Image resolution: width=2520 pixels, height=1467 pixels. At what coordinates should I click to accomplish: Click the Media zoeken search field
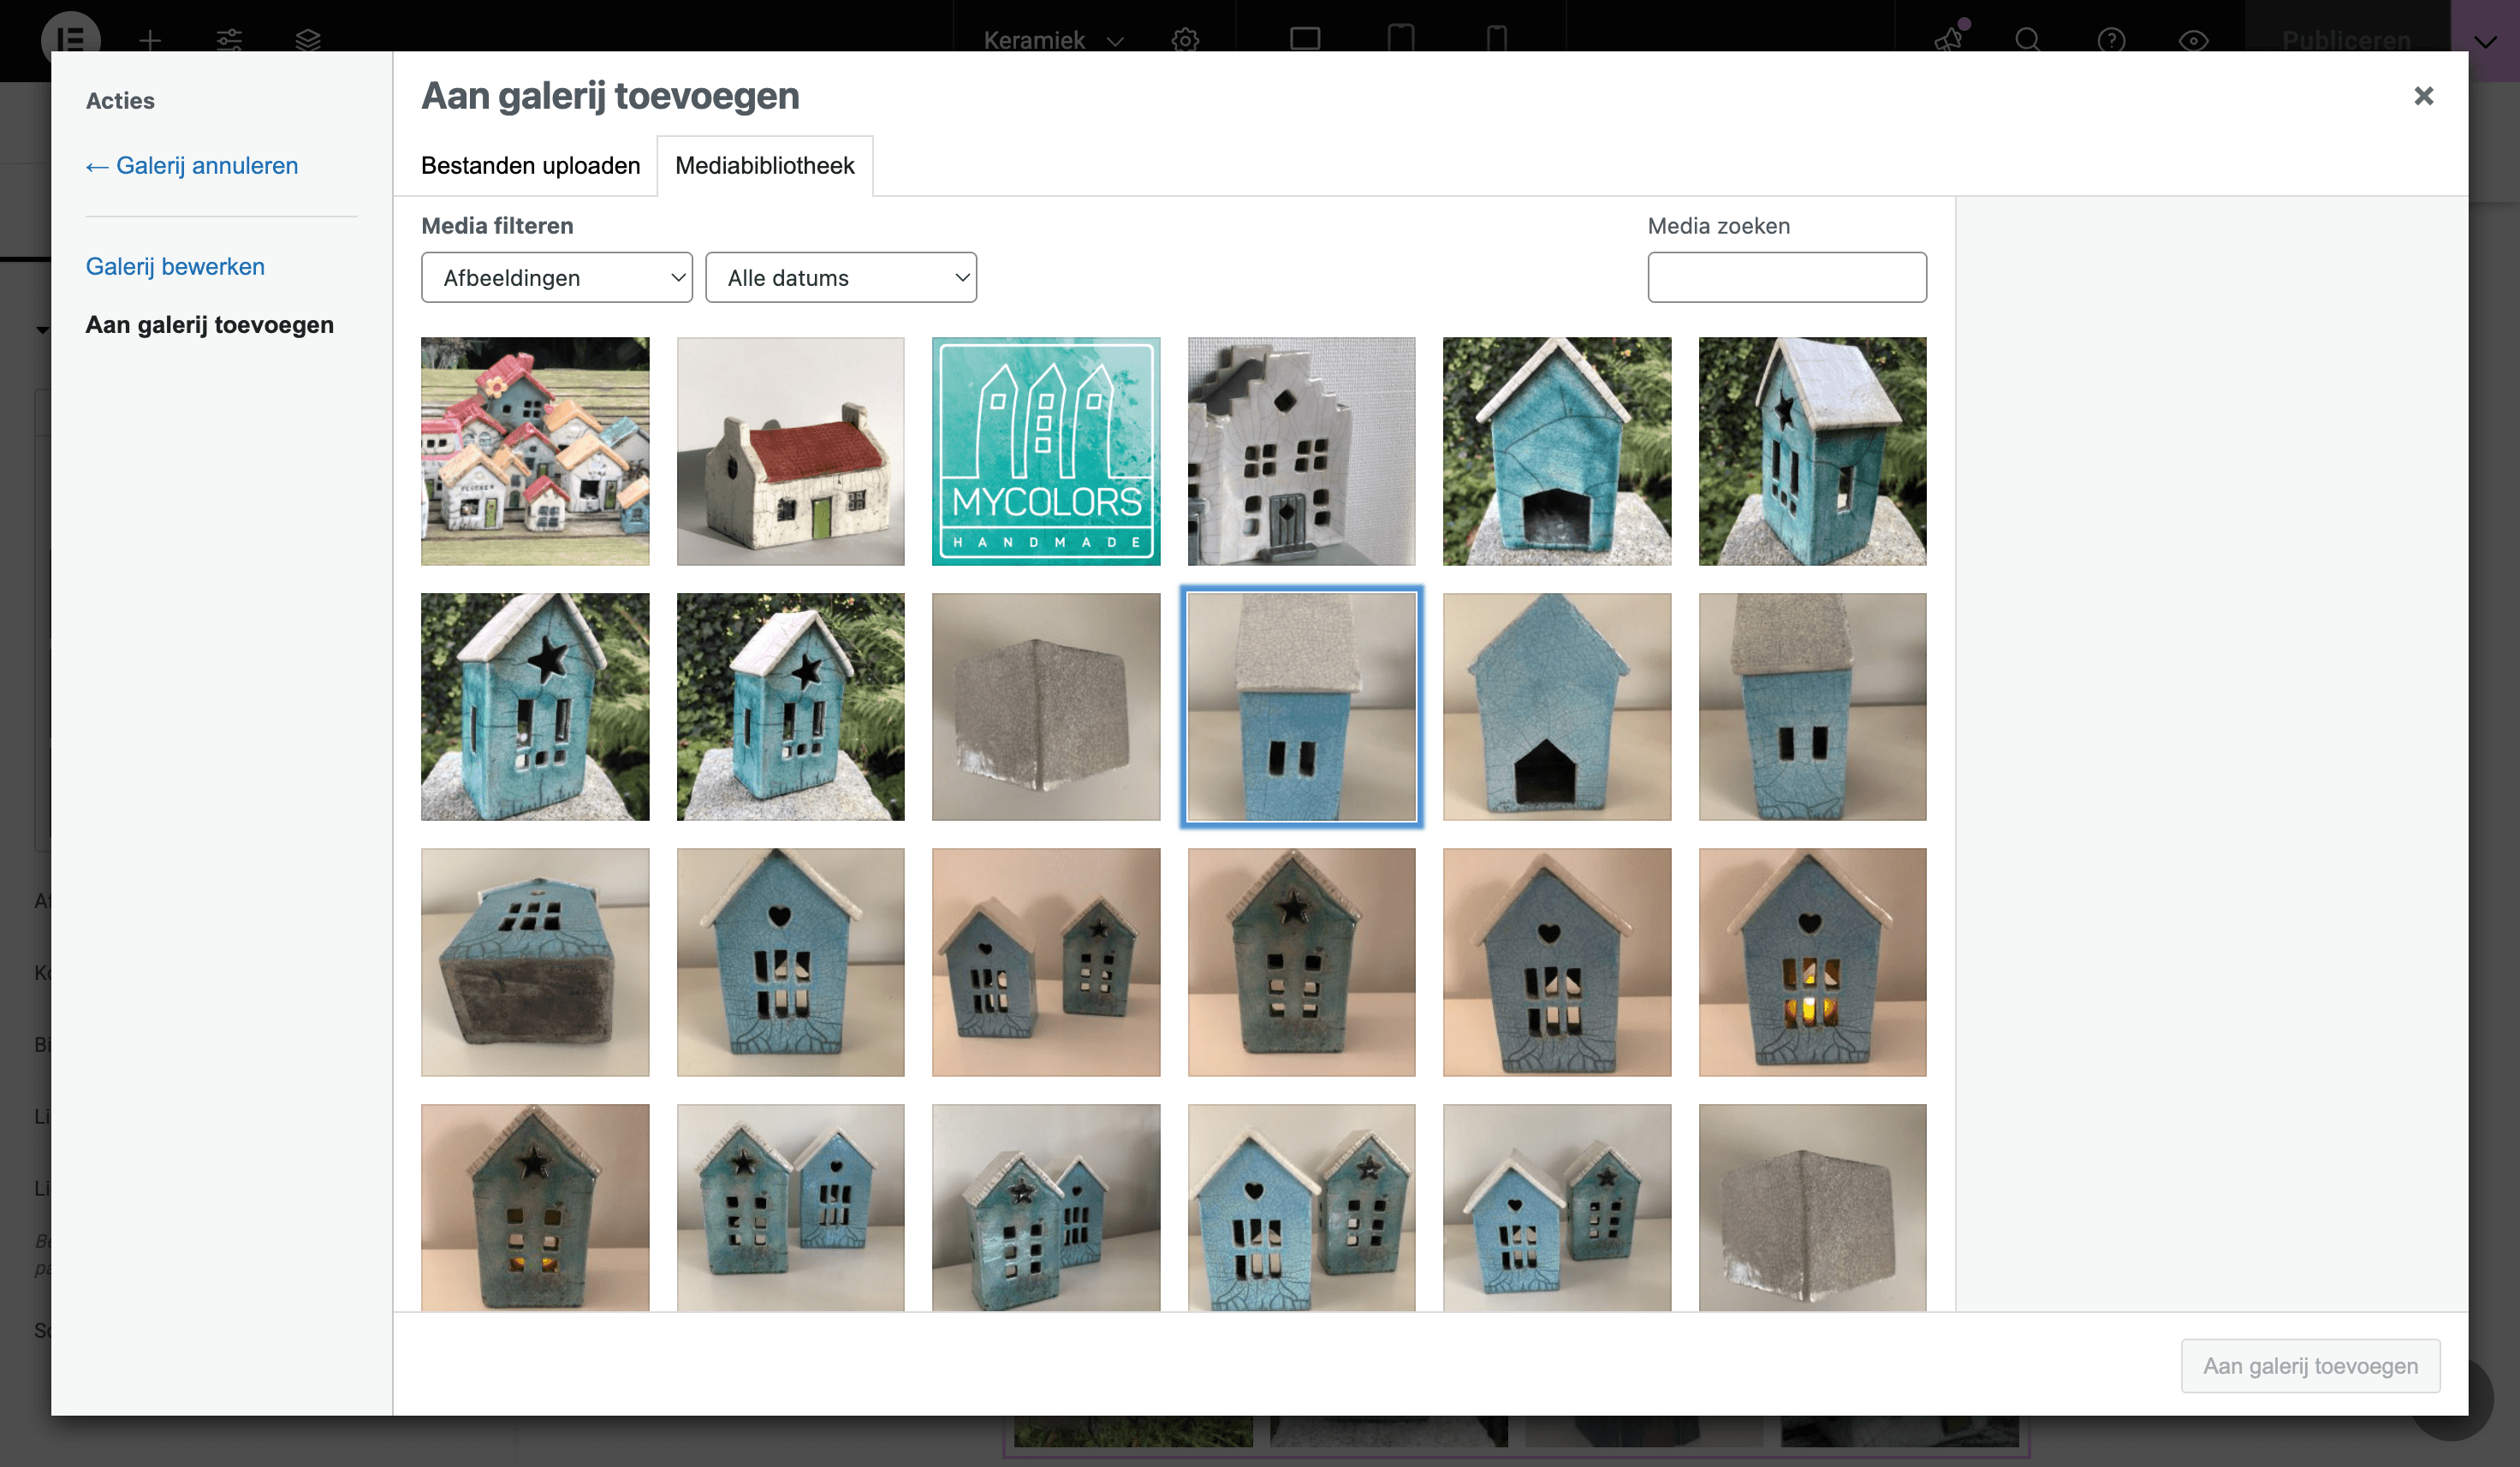[1787, 277]
